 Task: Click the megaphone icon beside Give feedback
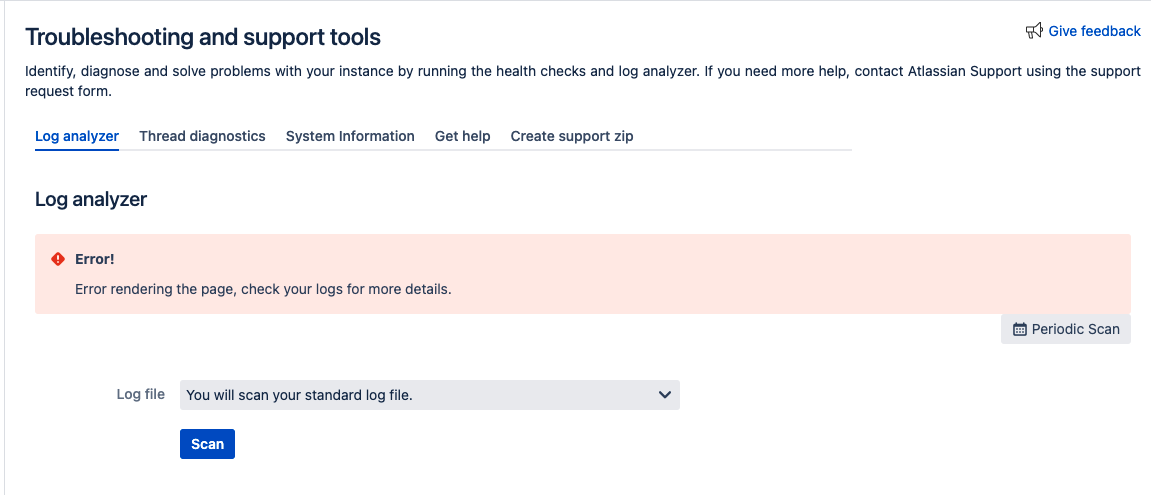click(x=1035, y=31)
